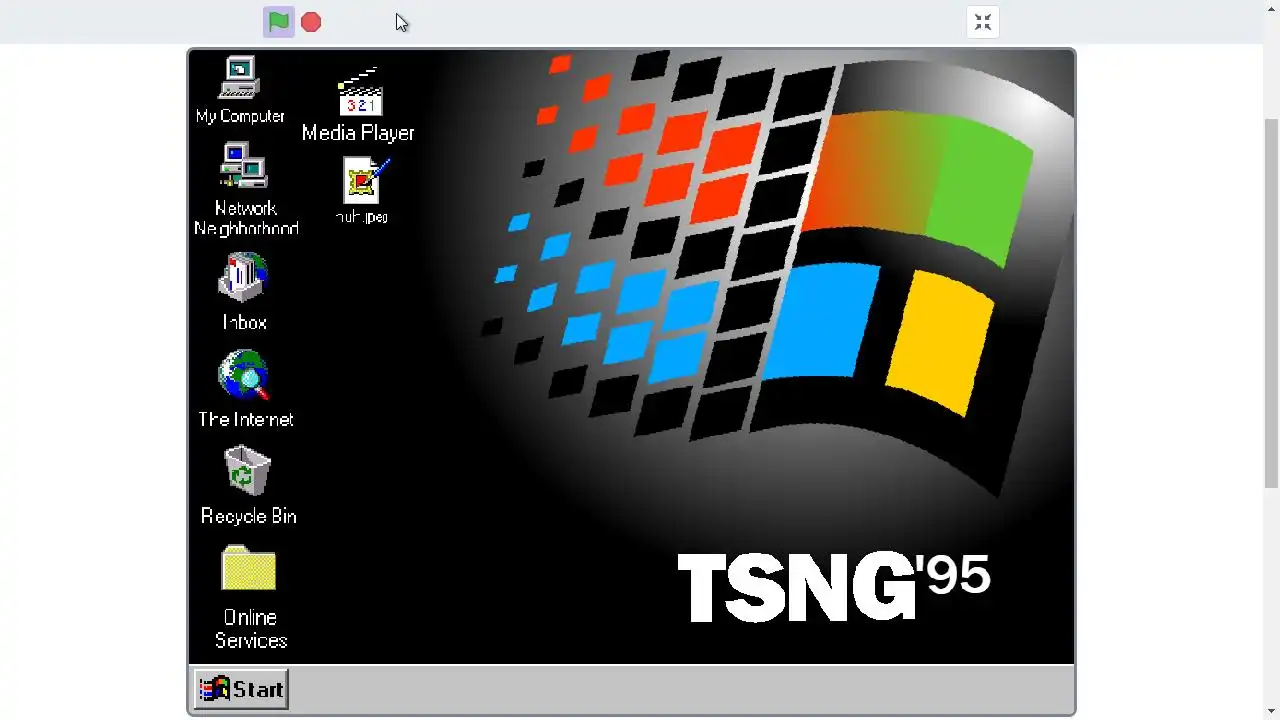
Task: Launch The Internet globe icon
Action: pyautogui.click(x=244, y=375)
